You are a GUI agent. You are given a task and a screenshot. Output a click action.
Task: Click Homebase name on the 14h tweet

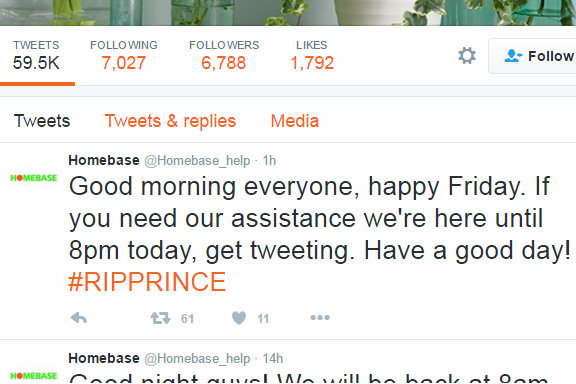coord(104,358)
